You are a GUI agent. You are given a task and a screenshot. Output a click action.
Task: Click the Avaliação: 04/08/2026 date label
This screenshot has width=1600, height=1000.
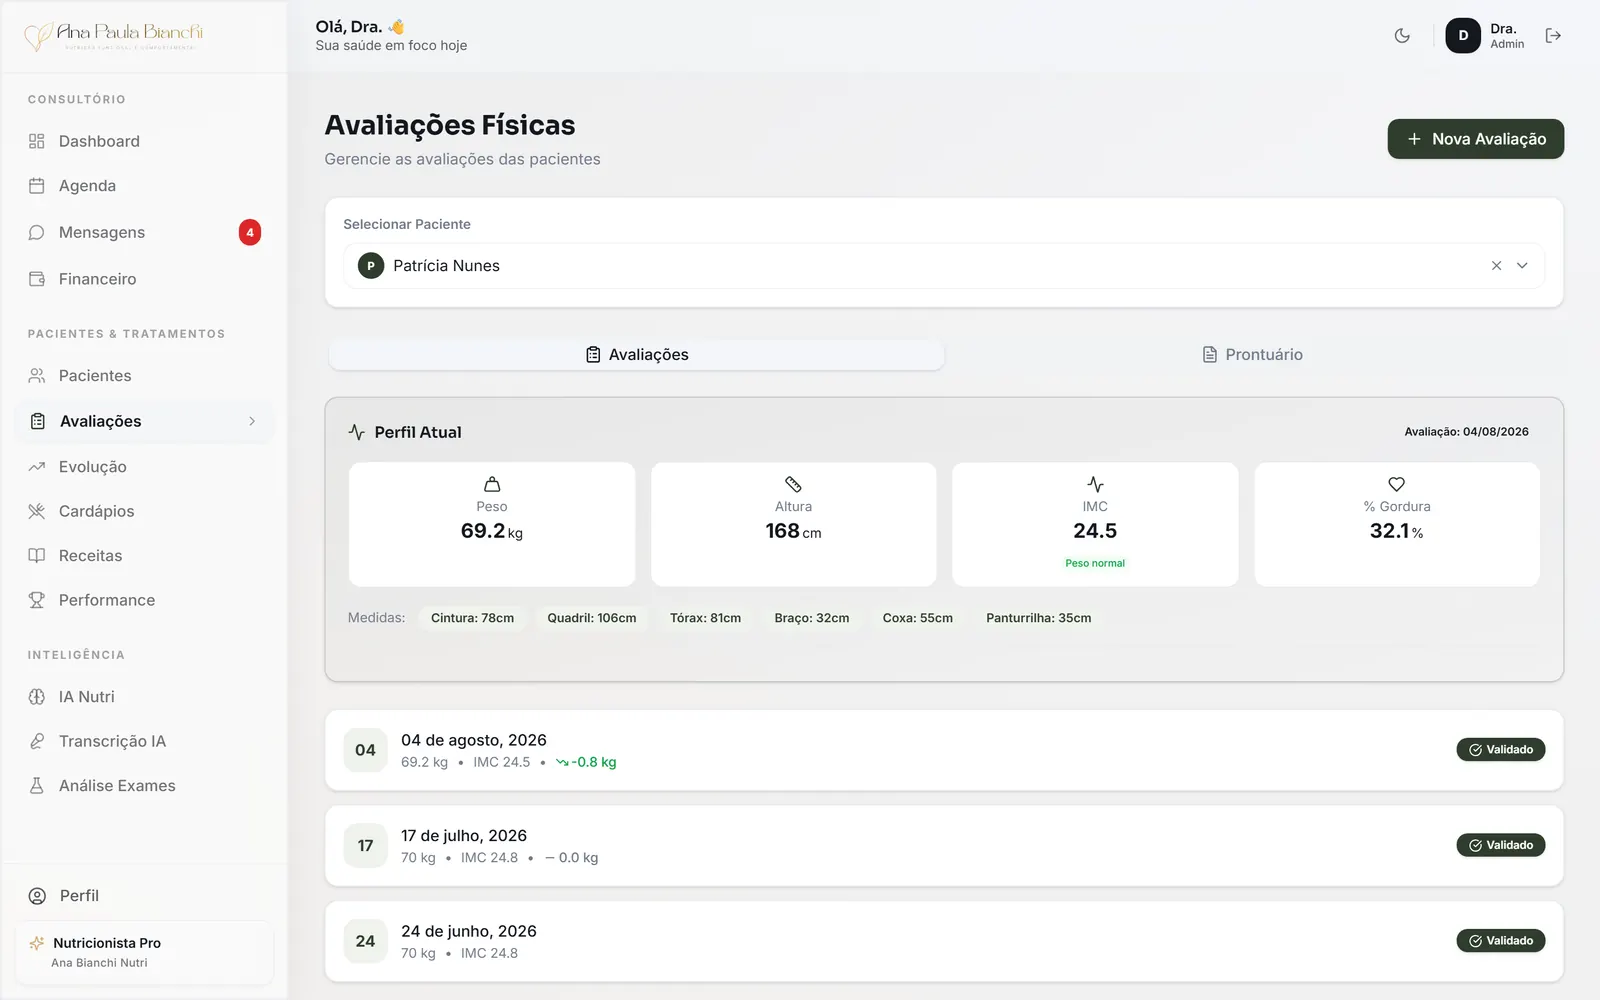point(1466,432)
